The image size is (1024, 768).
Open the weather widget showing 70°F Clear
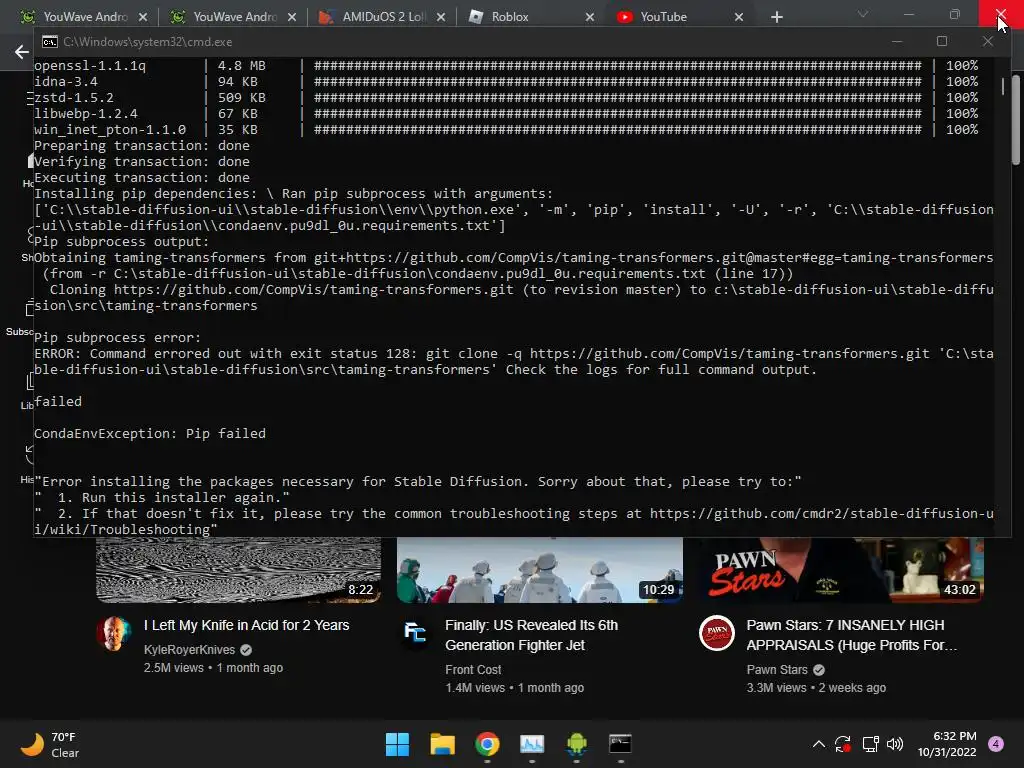(50, 744)
